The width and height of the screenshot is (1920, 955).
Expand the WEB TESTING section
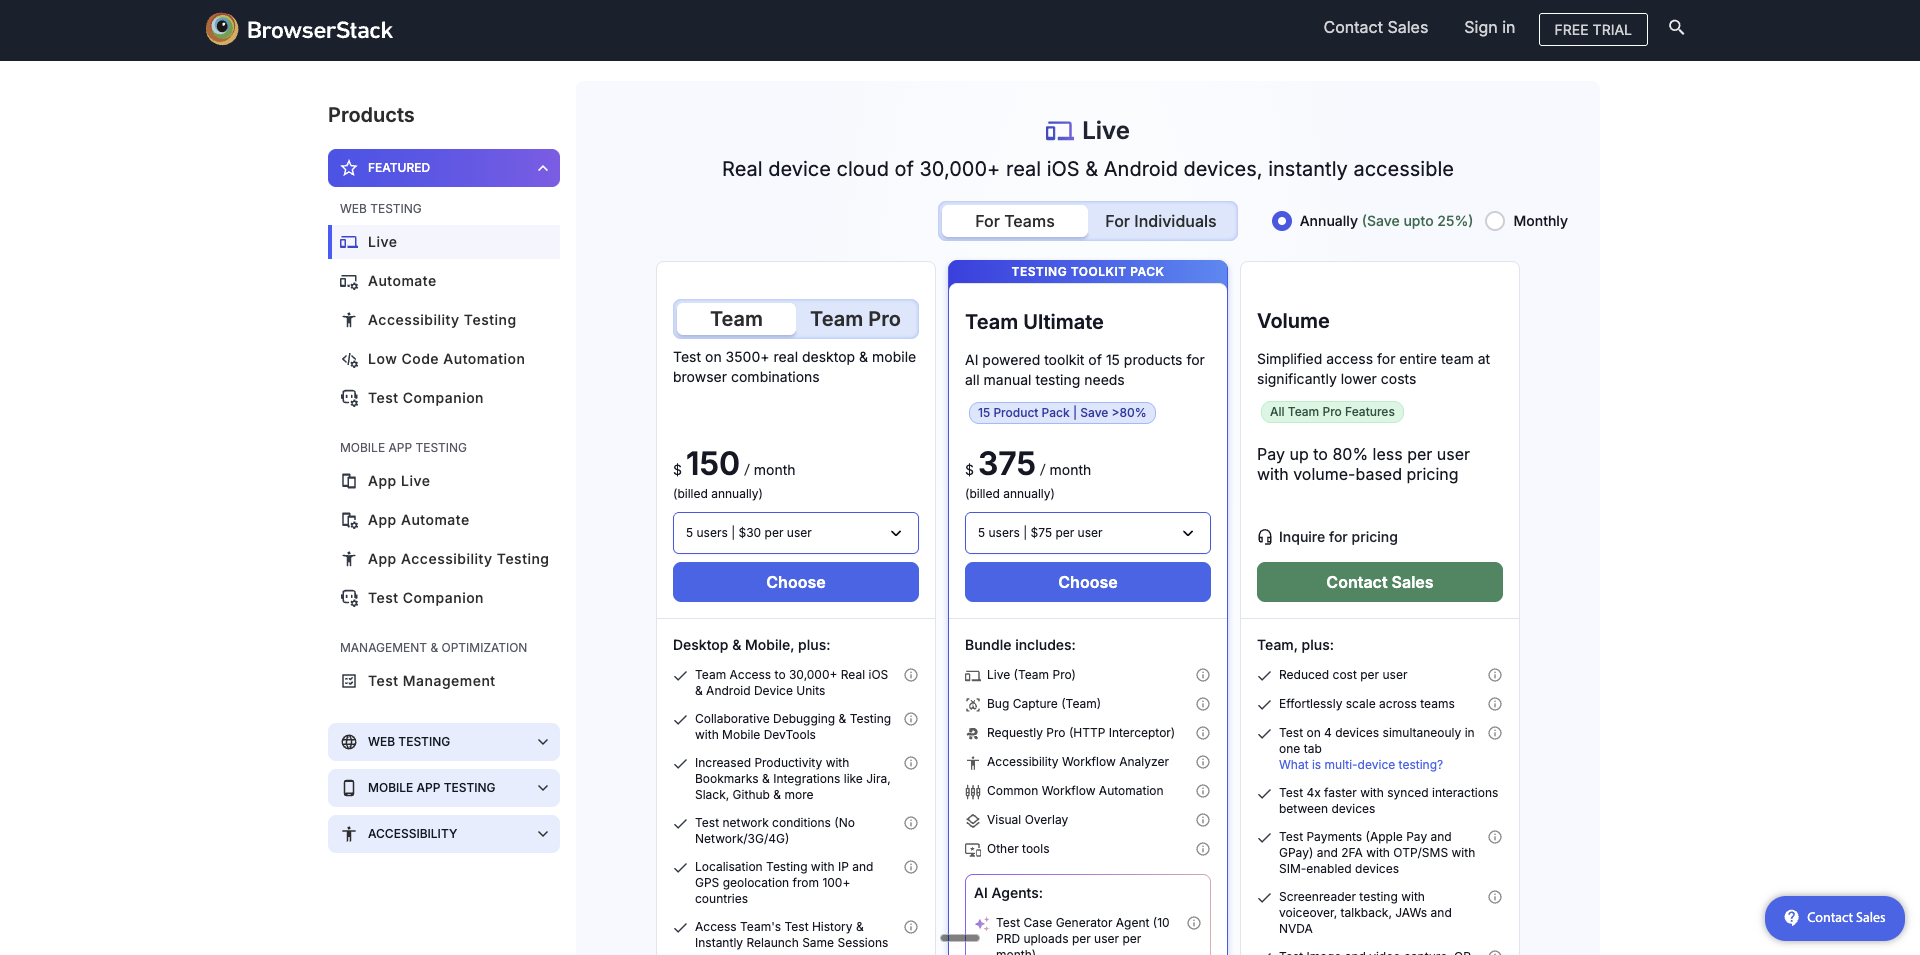pyautogui.click(x=444, y=742)
